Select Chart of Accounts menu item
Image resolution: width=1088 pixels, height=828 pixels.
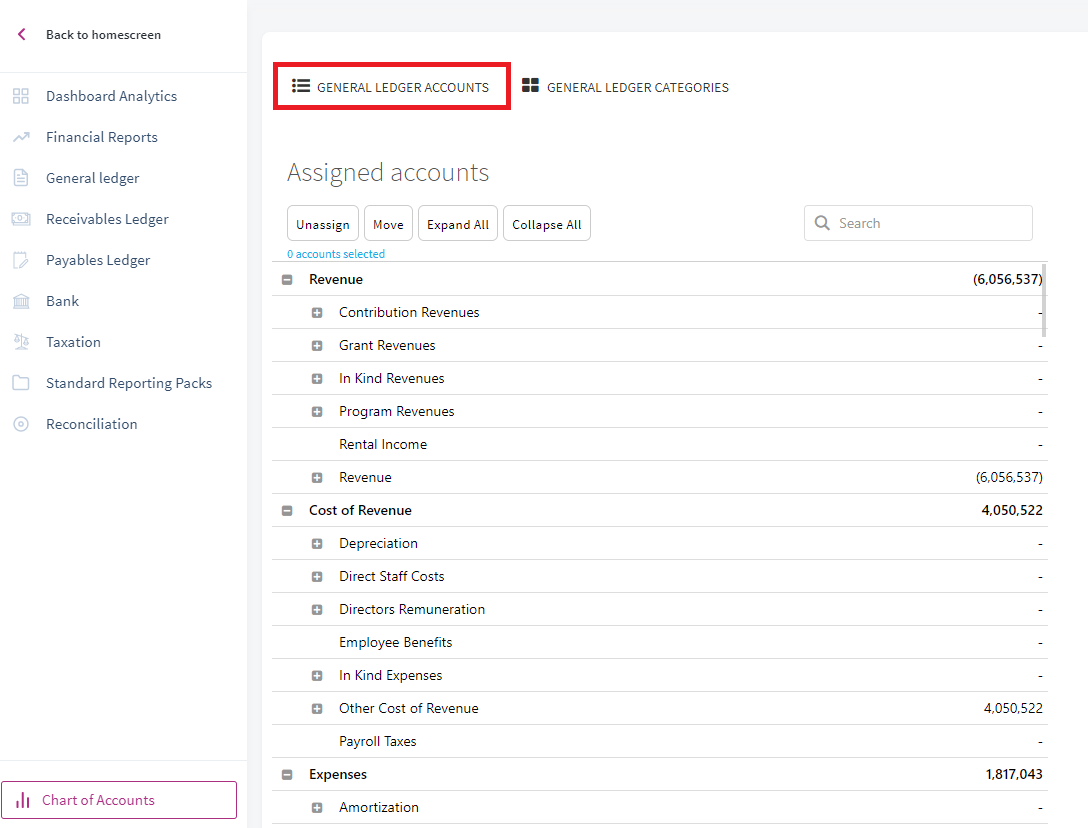119,800
